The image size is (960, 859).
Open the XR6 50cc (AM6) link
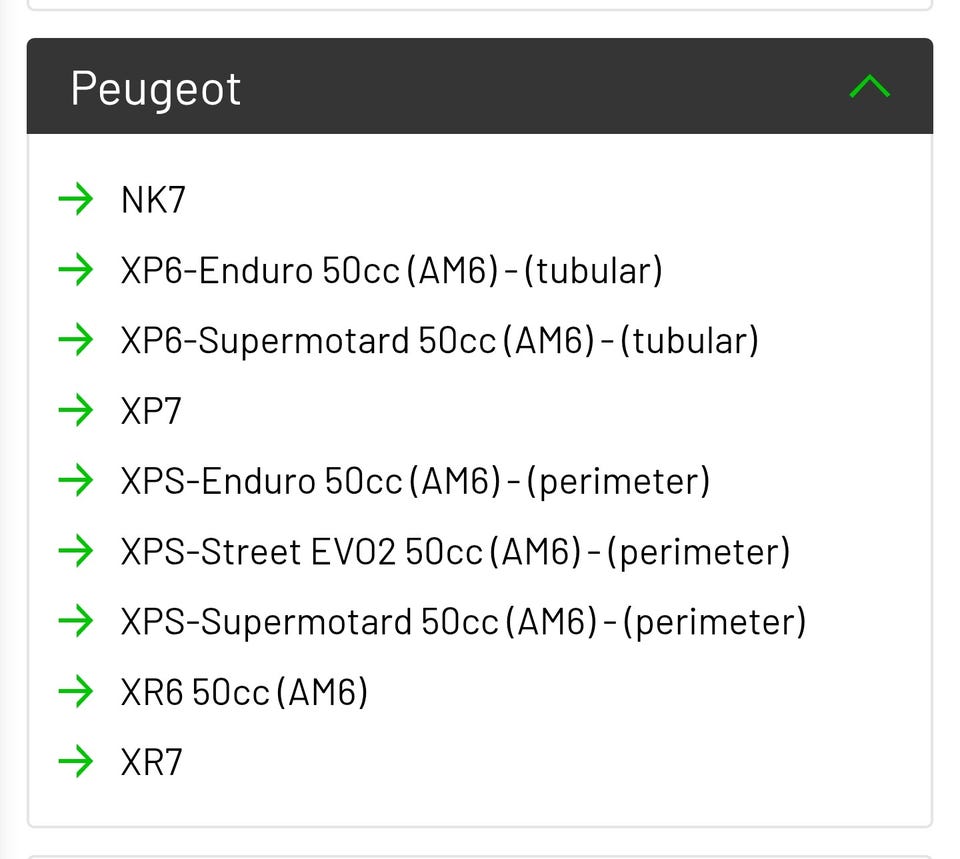click(244, 692)
